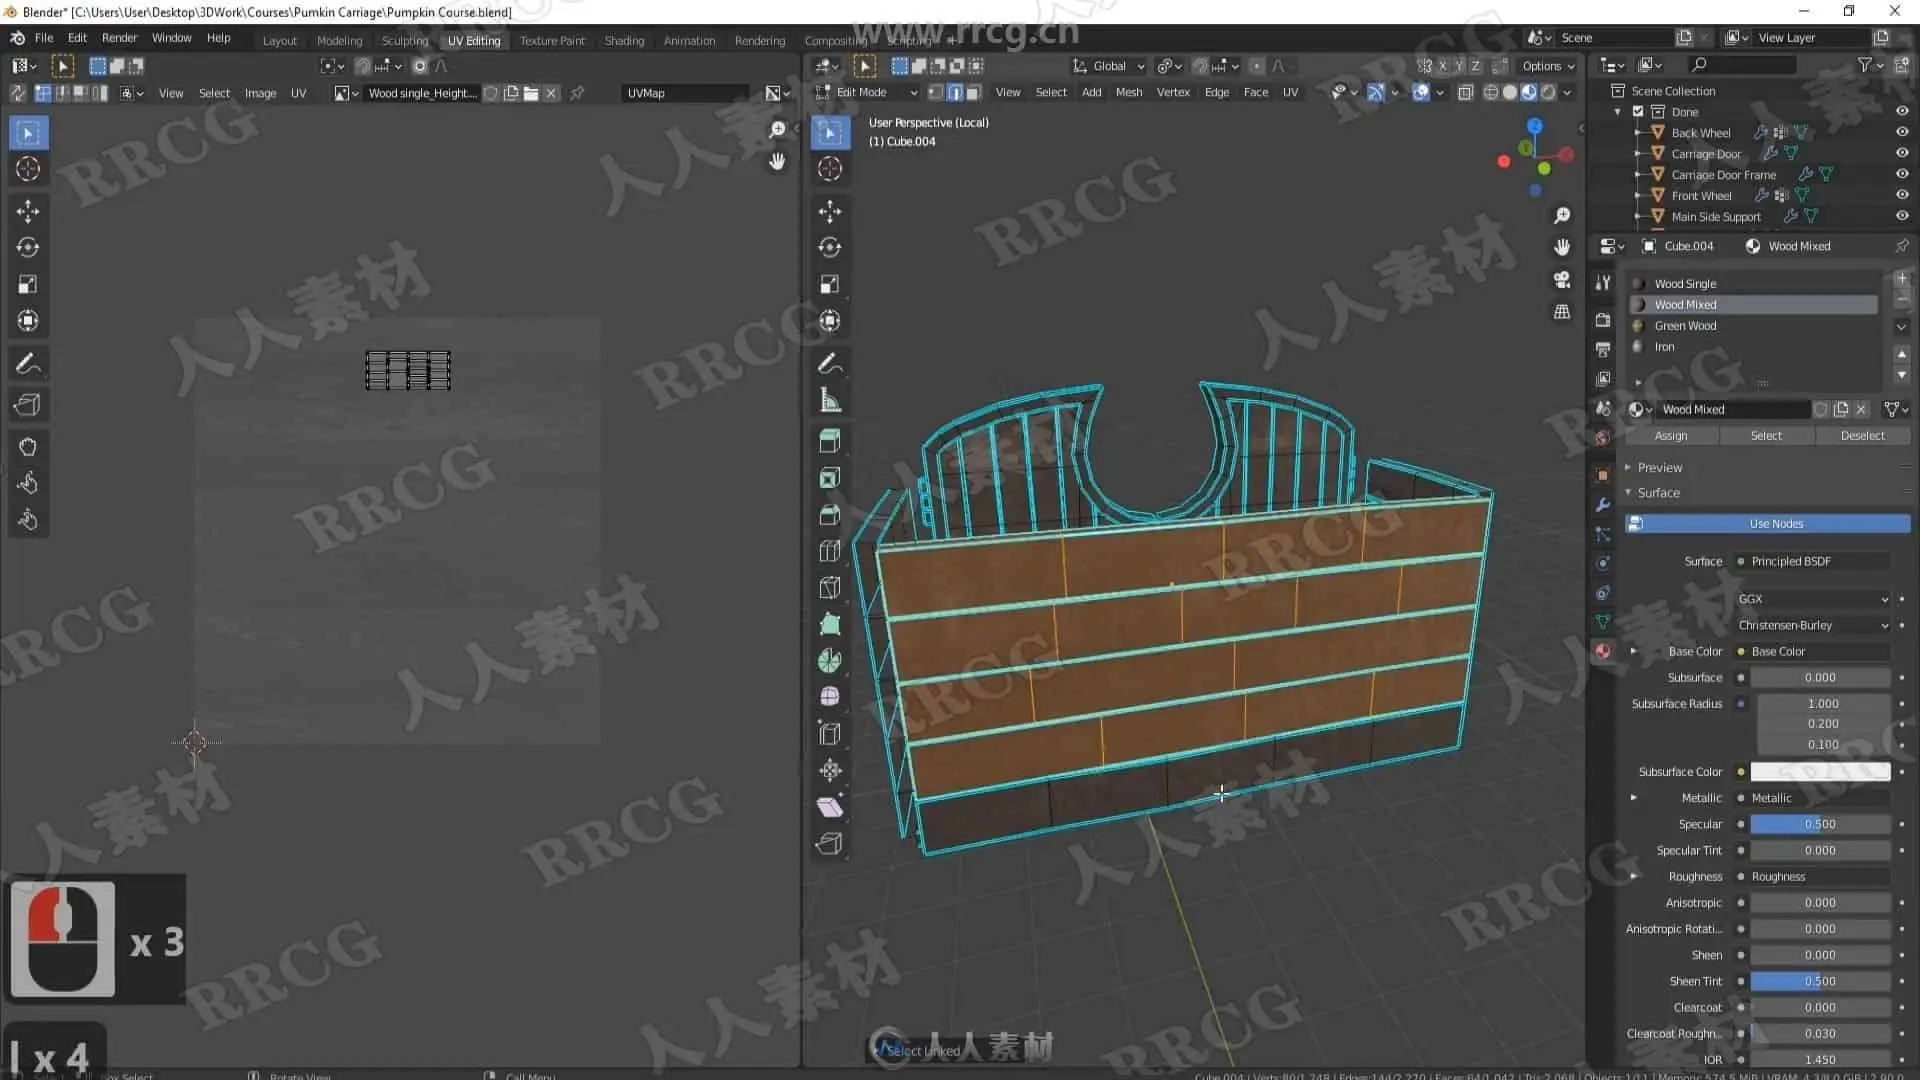
Task: Toggle visibility of Main Side Support
Action: 1902,216
